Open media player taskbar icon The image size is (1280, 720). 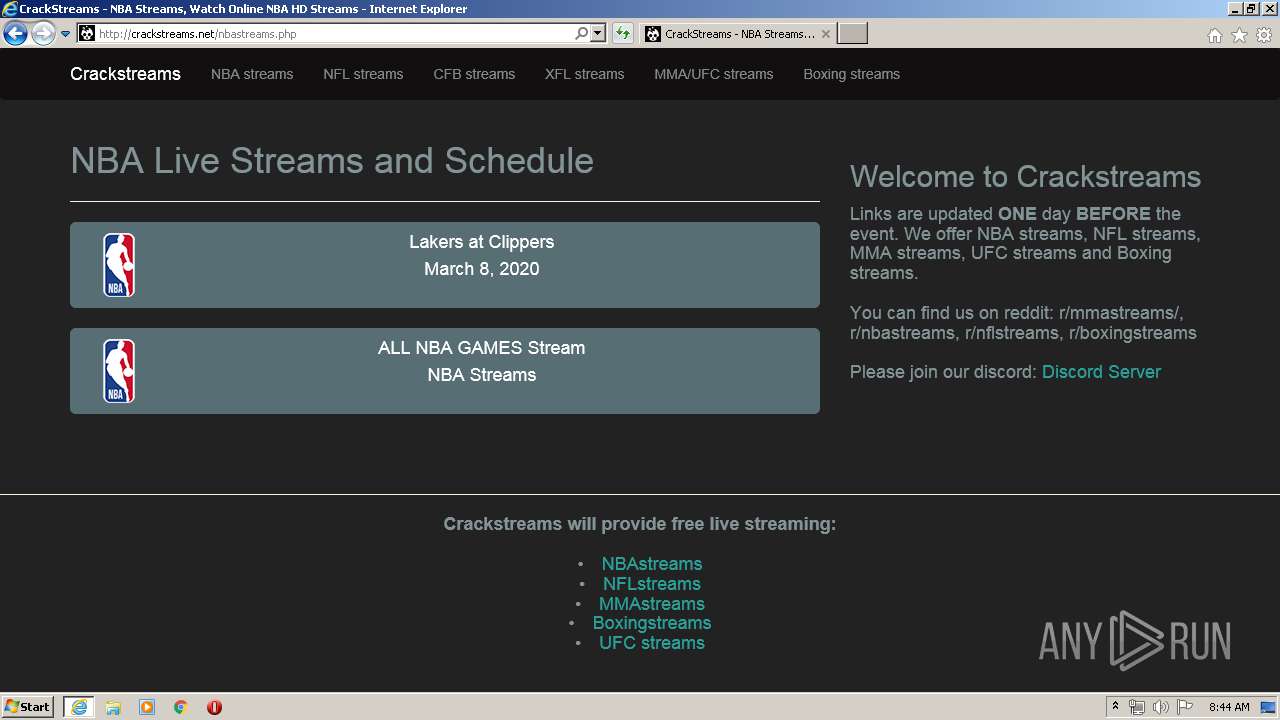147,707
